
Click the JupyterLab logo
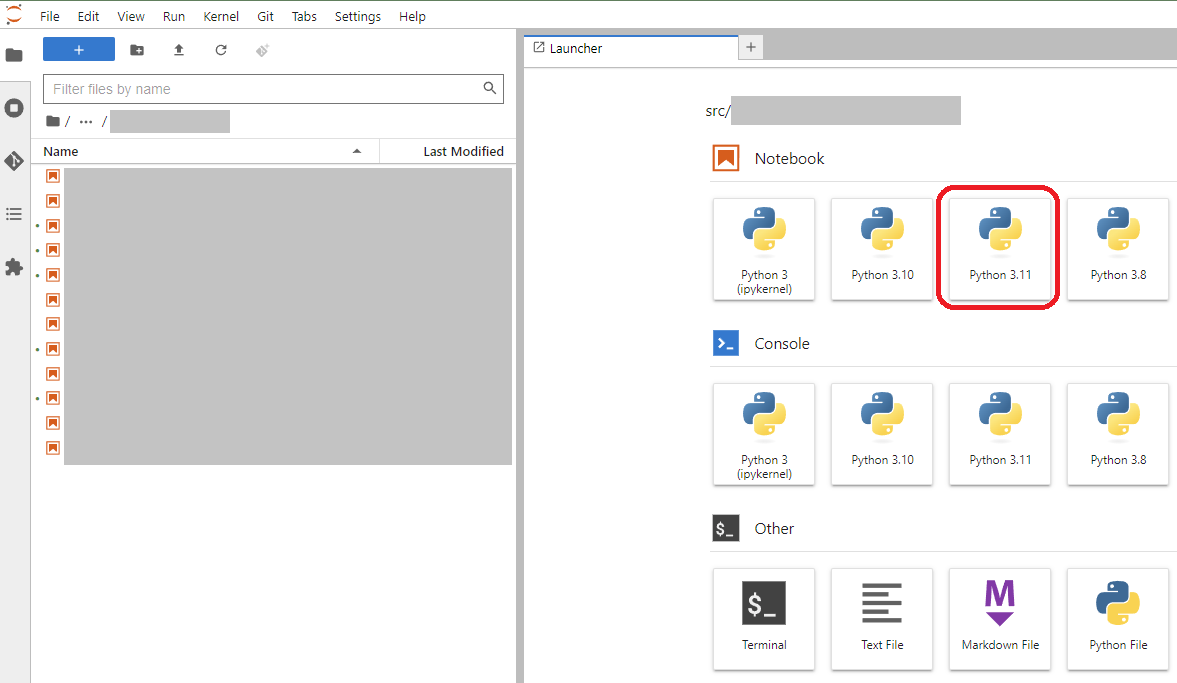coord(14,14)
